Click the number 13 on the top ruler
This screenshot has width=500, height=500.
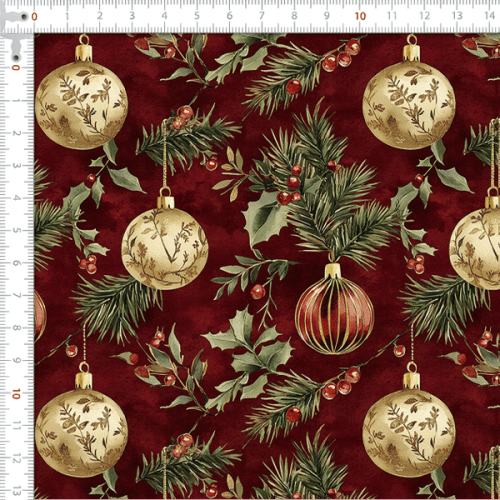click(457, 16)
